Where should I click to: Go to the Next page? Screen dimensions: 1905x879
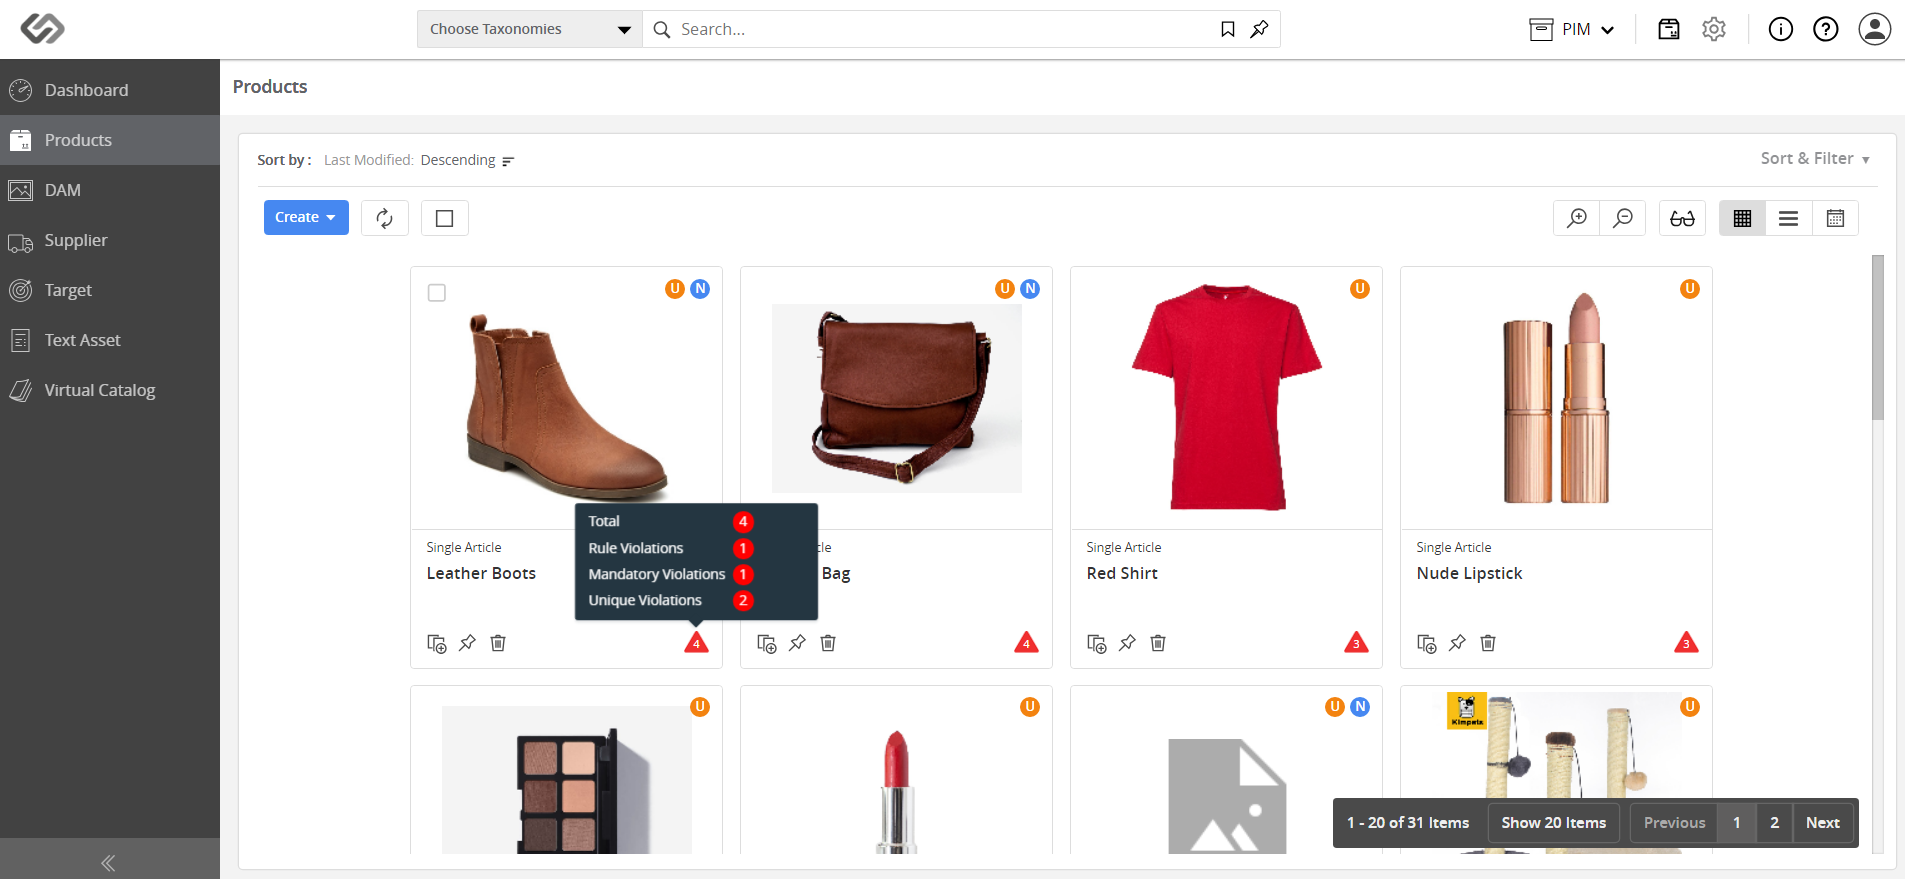point(1823,823)
